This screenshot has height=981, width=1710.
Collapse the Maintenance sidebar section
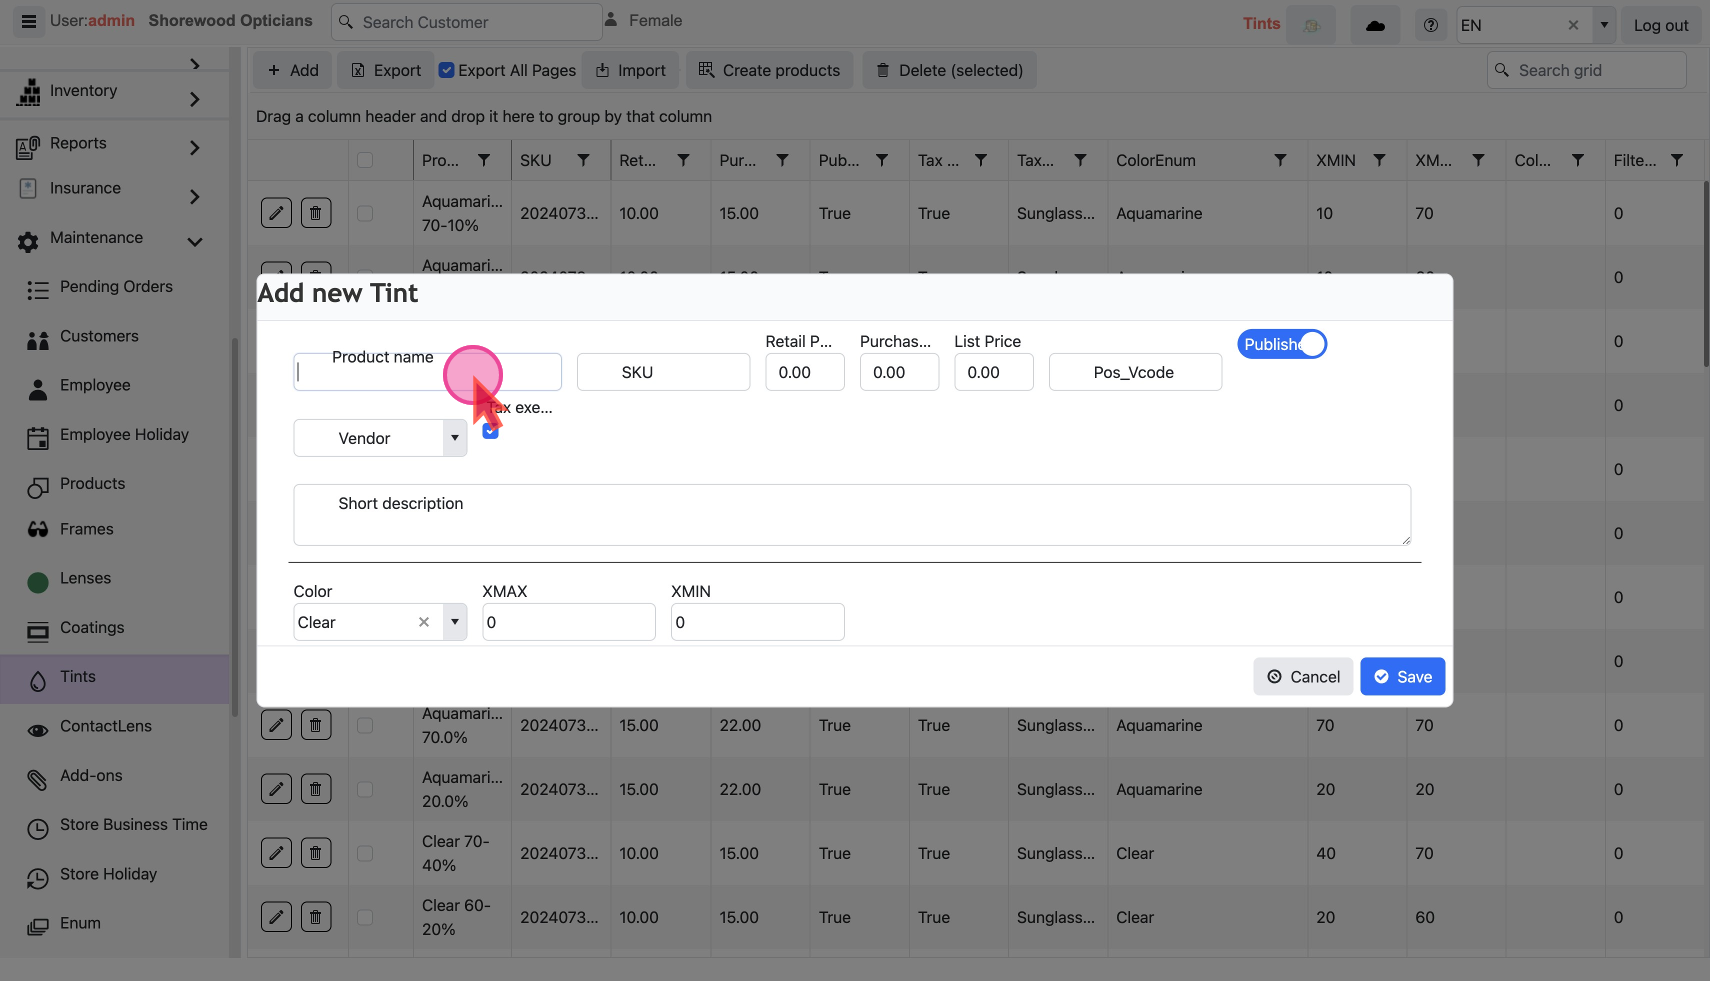[195, 242]
